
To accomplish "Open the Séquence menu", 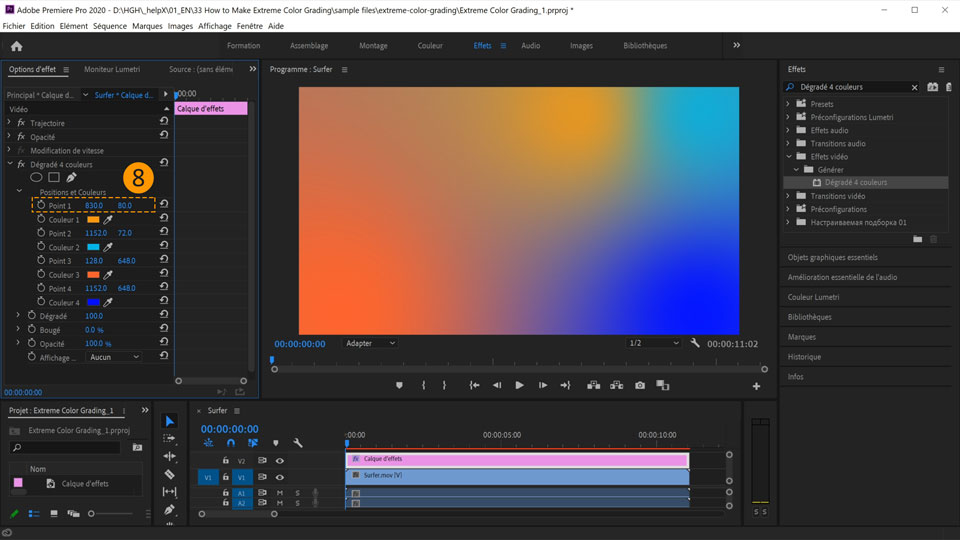I will pos(109,26).
